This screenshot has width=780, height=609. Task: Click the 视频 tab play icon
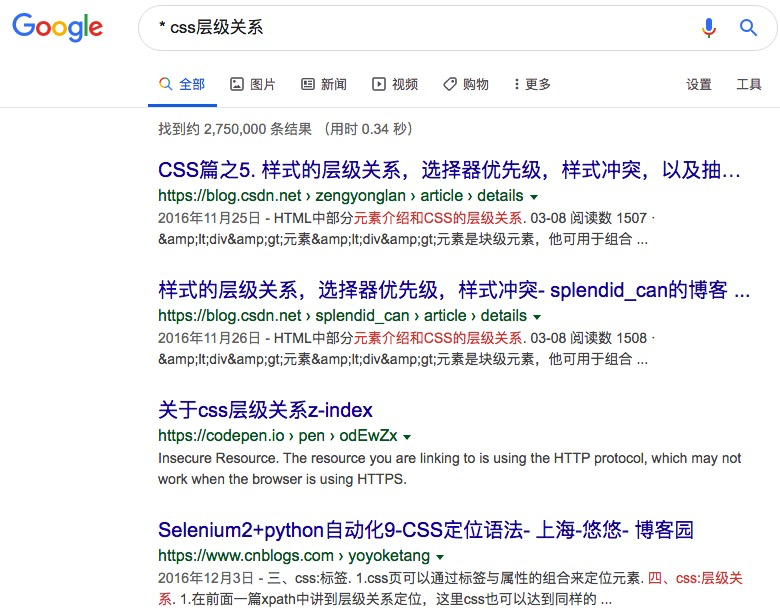(379, 84)
